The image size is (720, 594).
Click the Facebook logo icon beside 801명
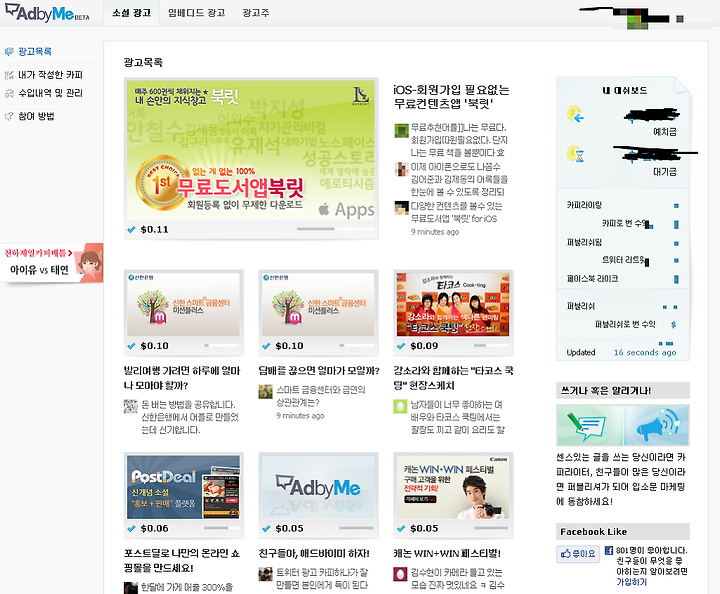tap(609, 550)
